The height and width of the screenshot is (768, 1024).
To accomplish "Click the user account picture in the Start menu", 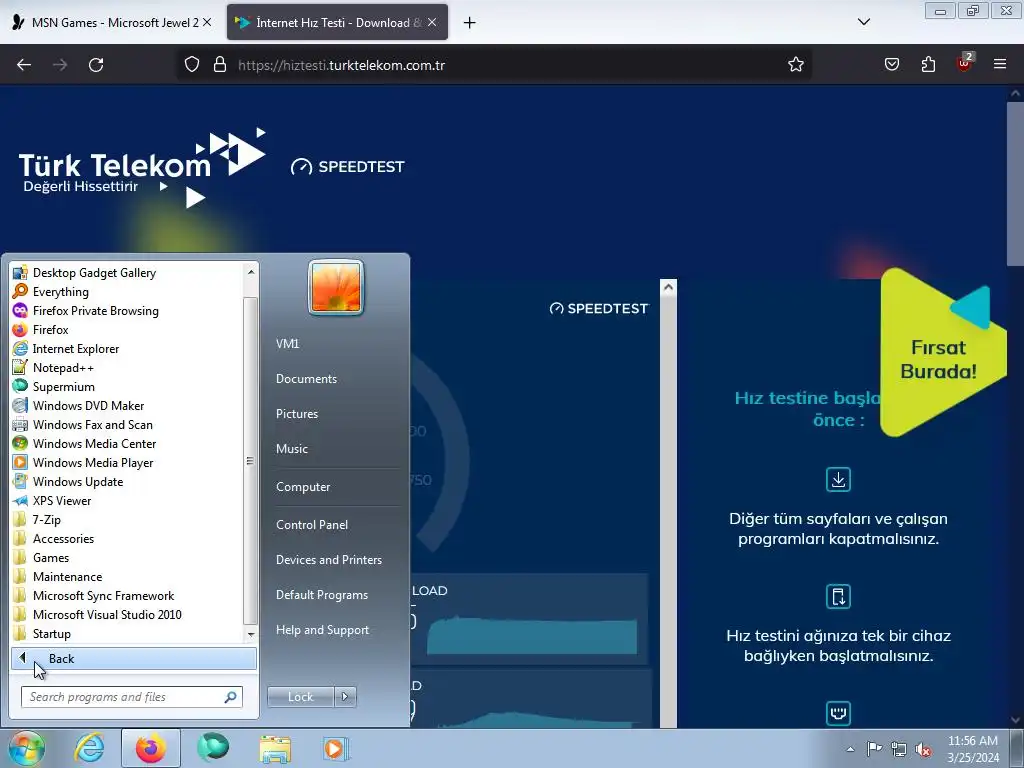I will coord(336,288).
